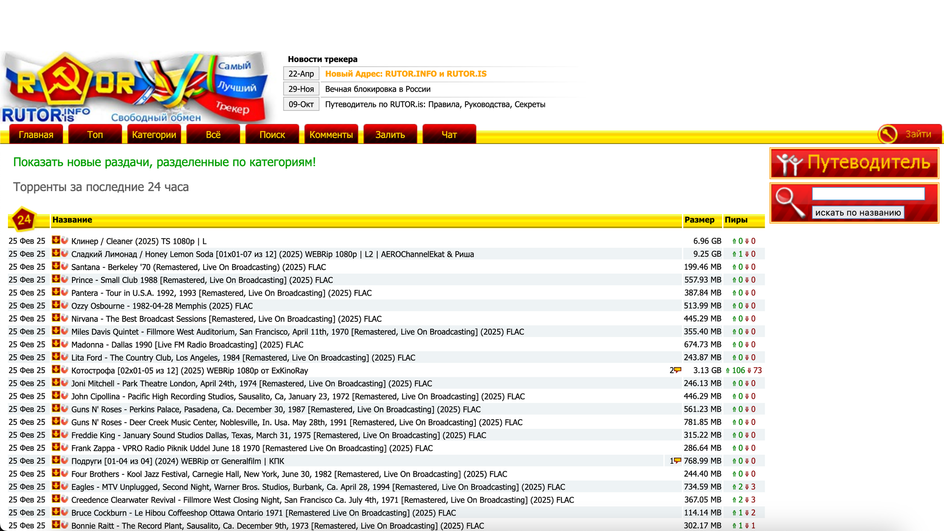The image size is (944, 531).
Task: Open the magnet link for Honey Lemon Soda
Action: click(x=64, y=253)
